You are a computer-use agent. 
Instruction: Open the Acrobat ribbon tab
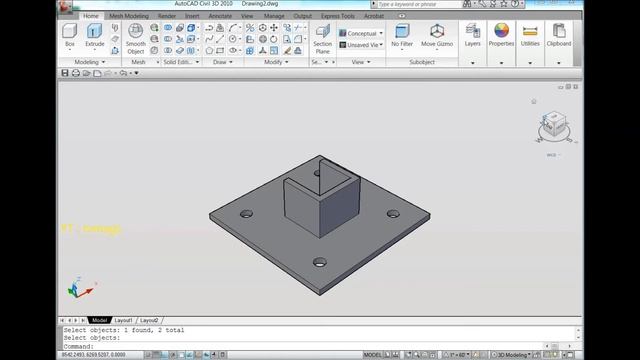pos(373,16)
